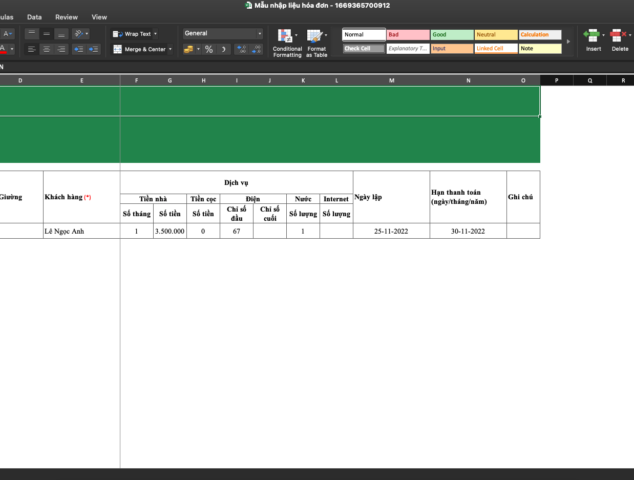Apply the Good cell style
The height and width of the screenshot is (480, 634).
[x=451, y=34]
